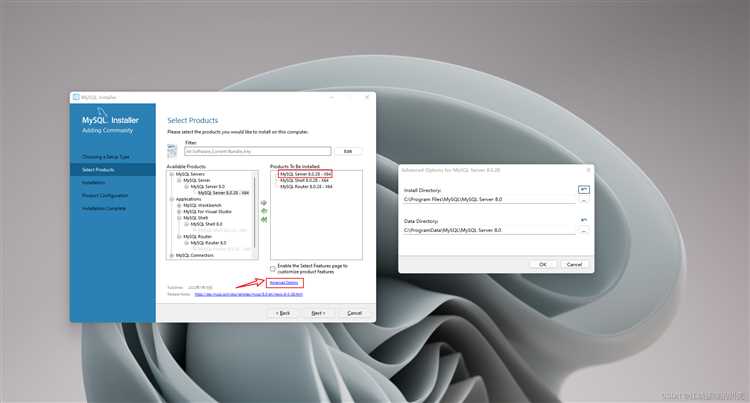Image resolution: width=750 pixels, height=403 pixels.
Task: Browse for a new Install Directory
Action: [584, 200]
